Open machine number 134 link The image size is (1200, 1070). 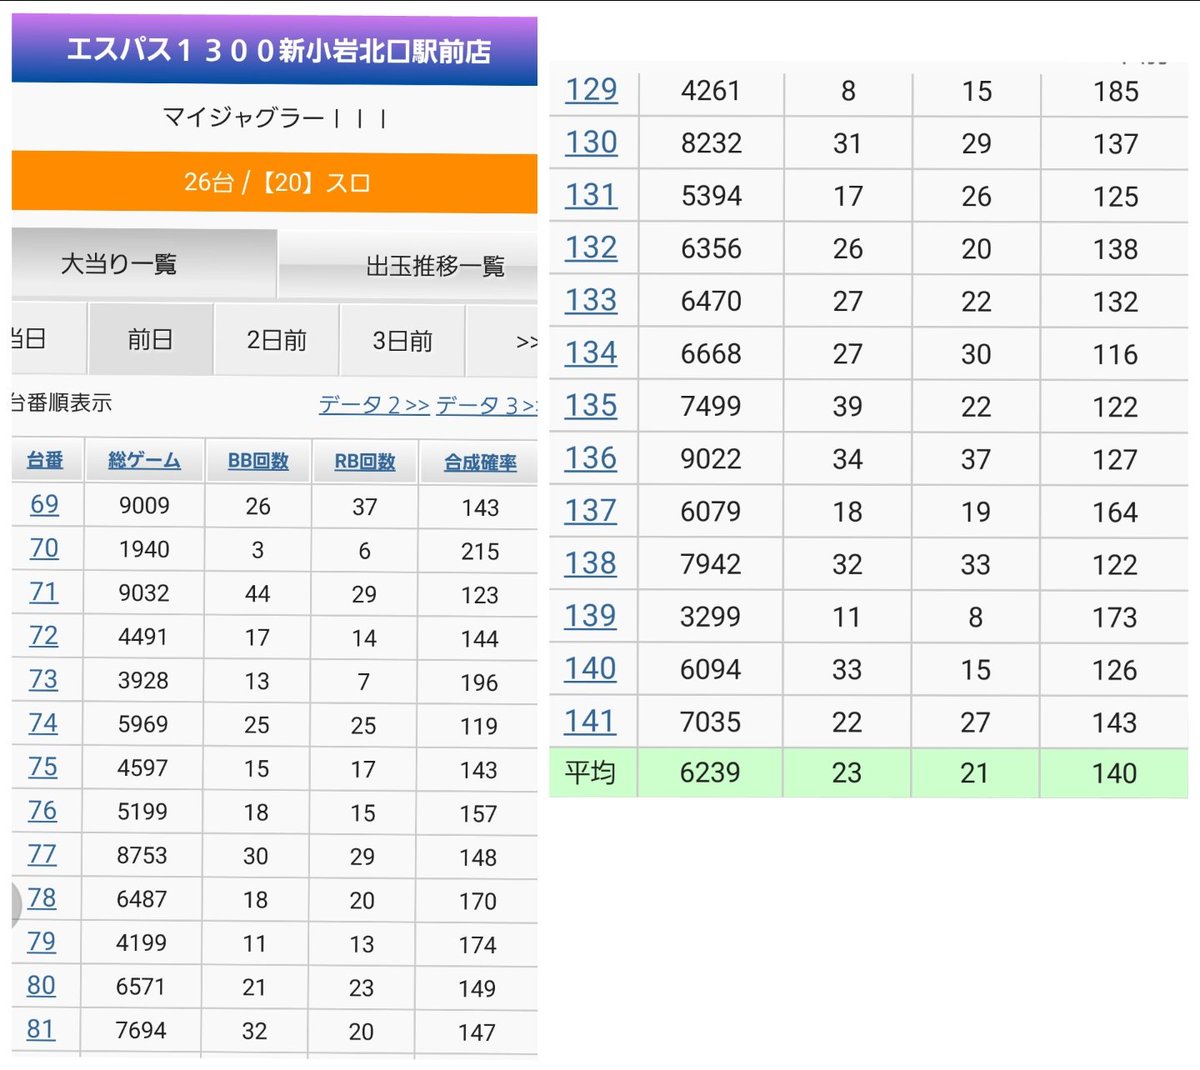[x=591, y=353]
